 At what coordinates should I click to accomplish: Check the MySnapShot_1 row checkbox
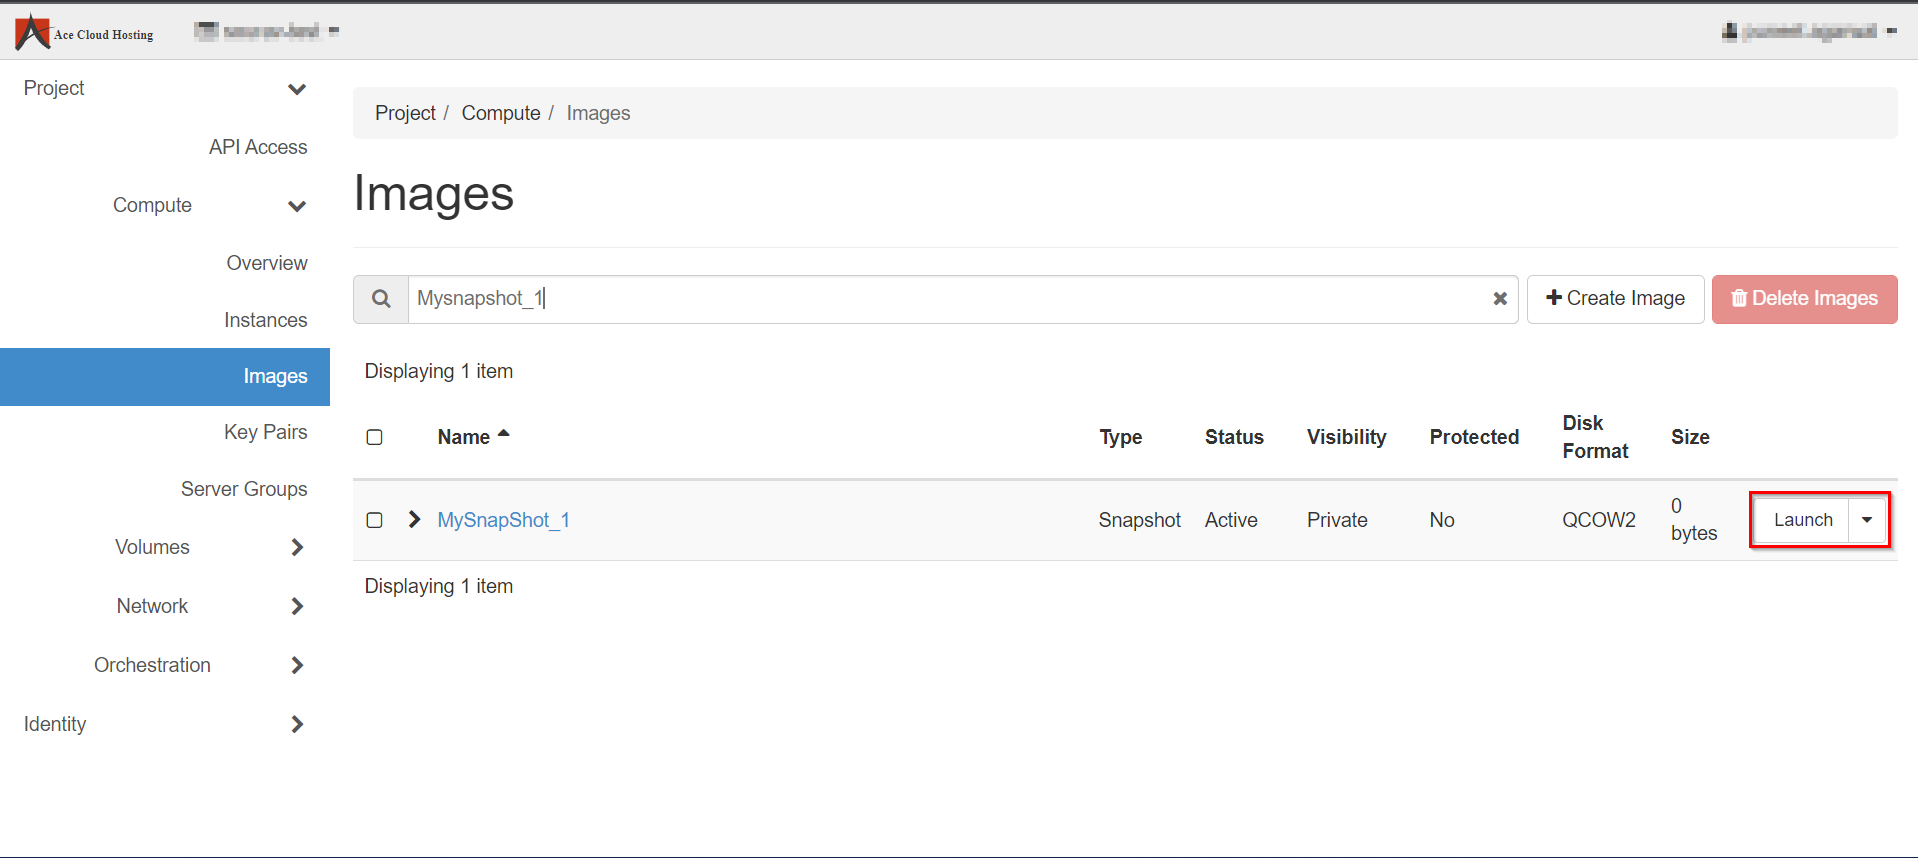point(375,520)
